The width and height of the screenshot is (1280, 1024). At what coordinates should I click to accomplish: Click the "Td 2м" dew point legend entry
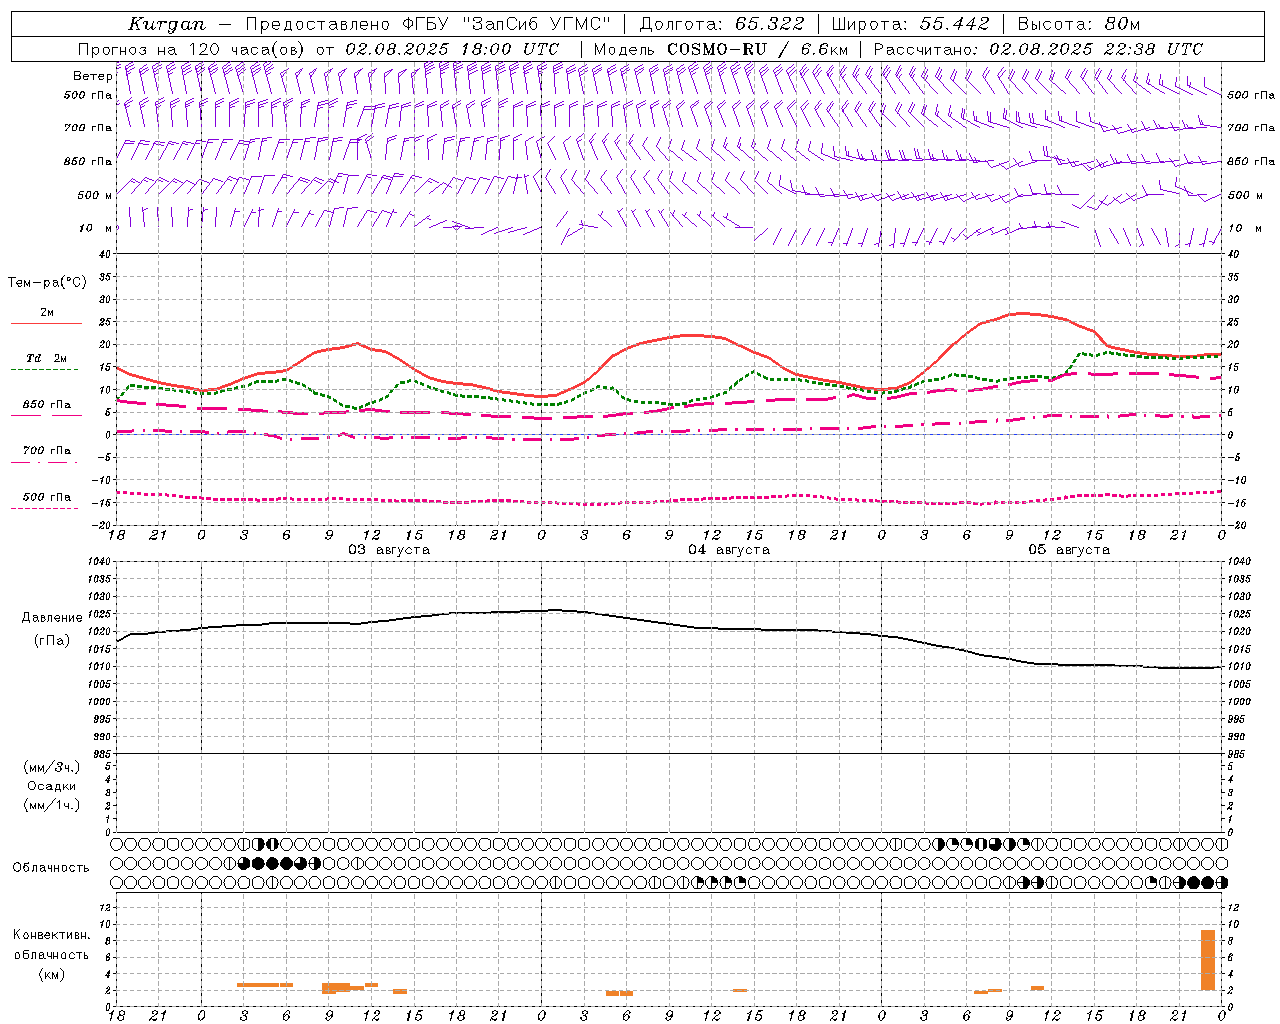pyautogui.click(x=46, y=358)
